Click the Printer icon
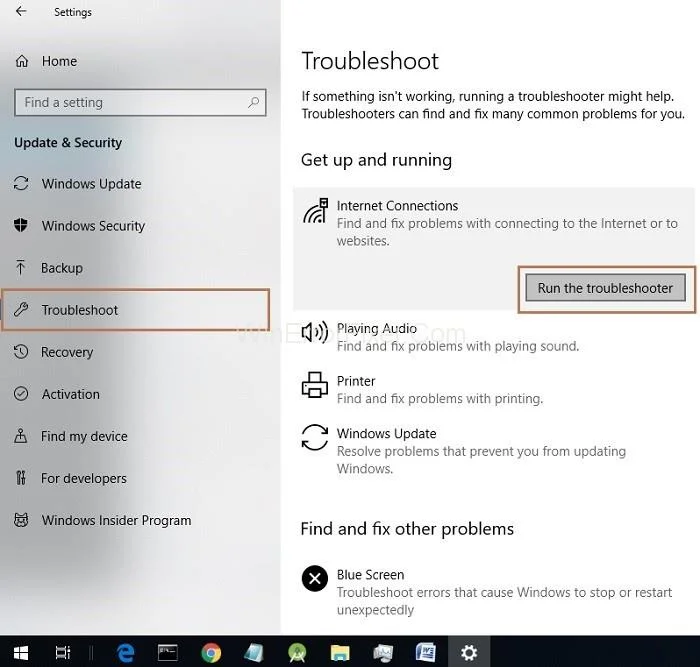 click(x=315, y=385)
